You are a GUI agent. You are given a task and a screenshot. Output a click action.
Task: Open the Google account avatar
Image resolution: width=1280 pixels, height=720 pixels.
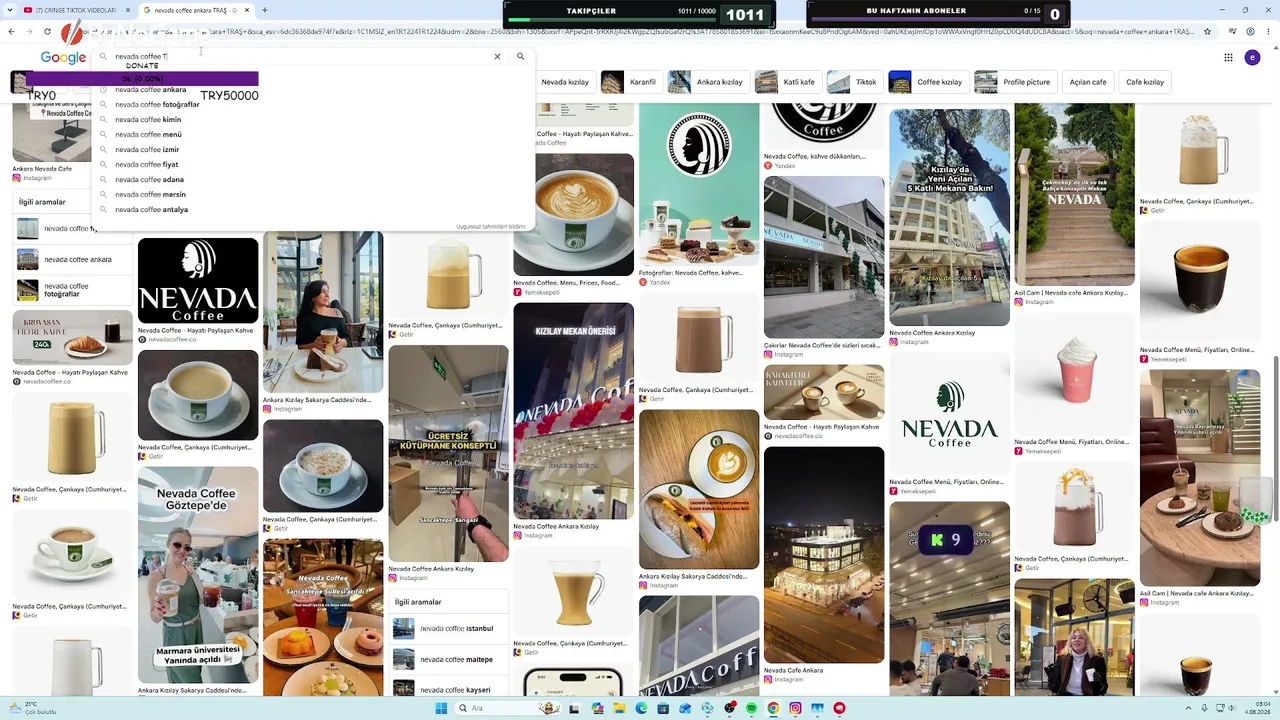[x=1252, y=58]
